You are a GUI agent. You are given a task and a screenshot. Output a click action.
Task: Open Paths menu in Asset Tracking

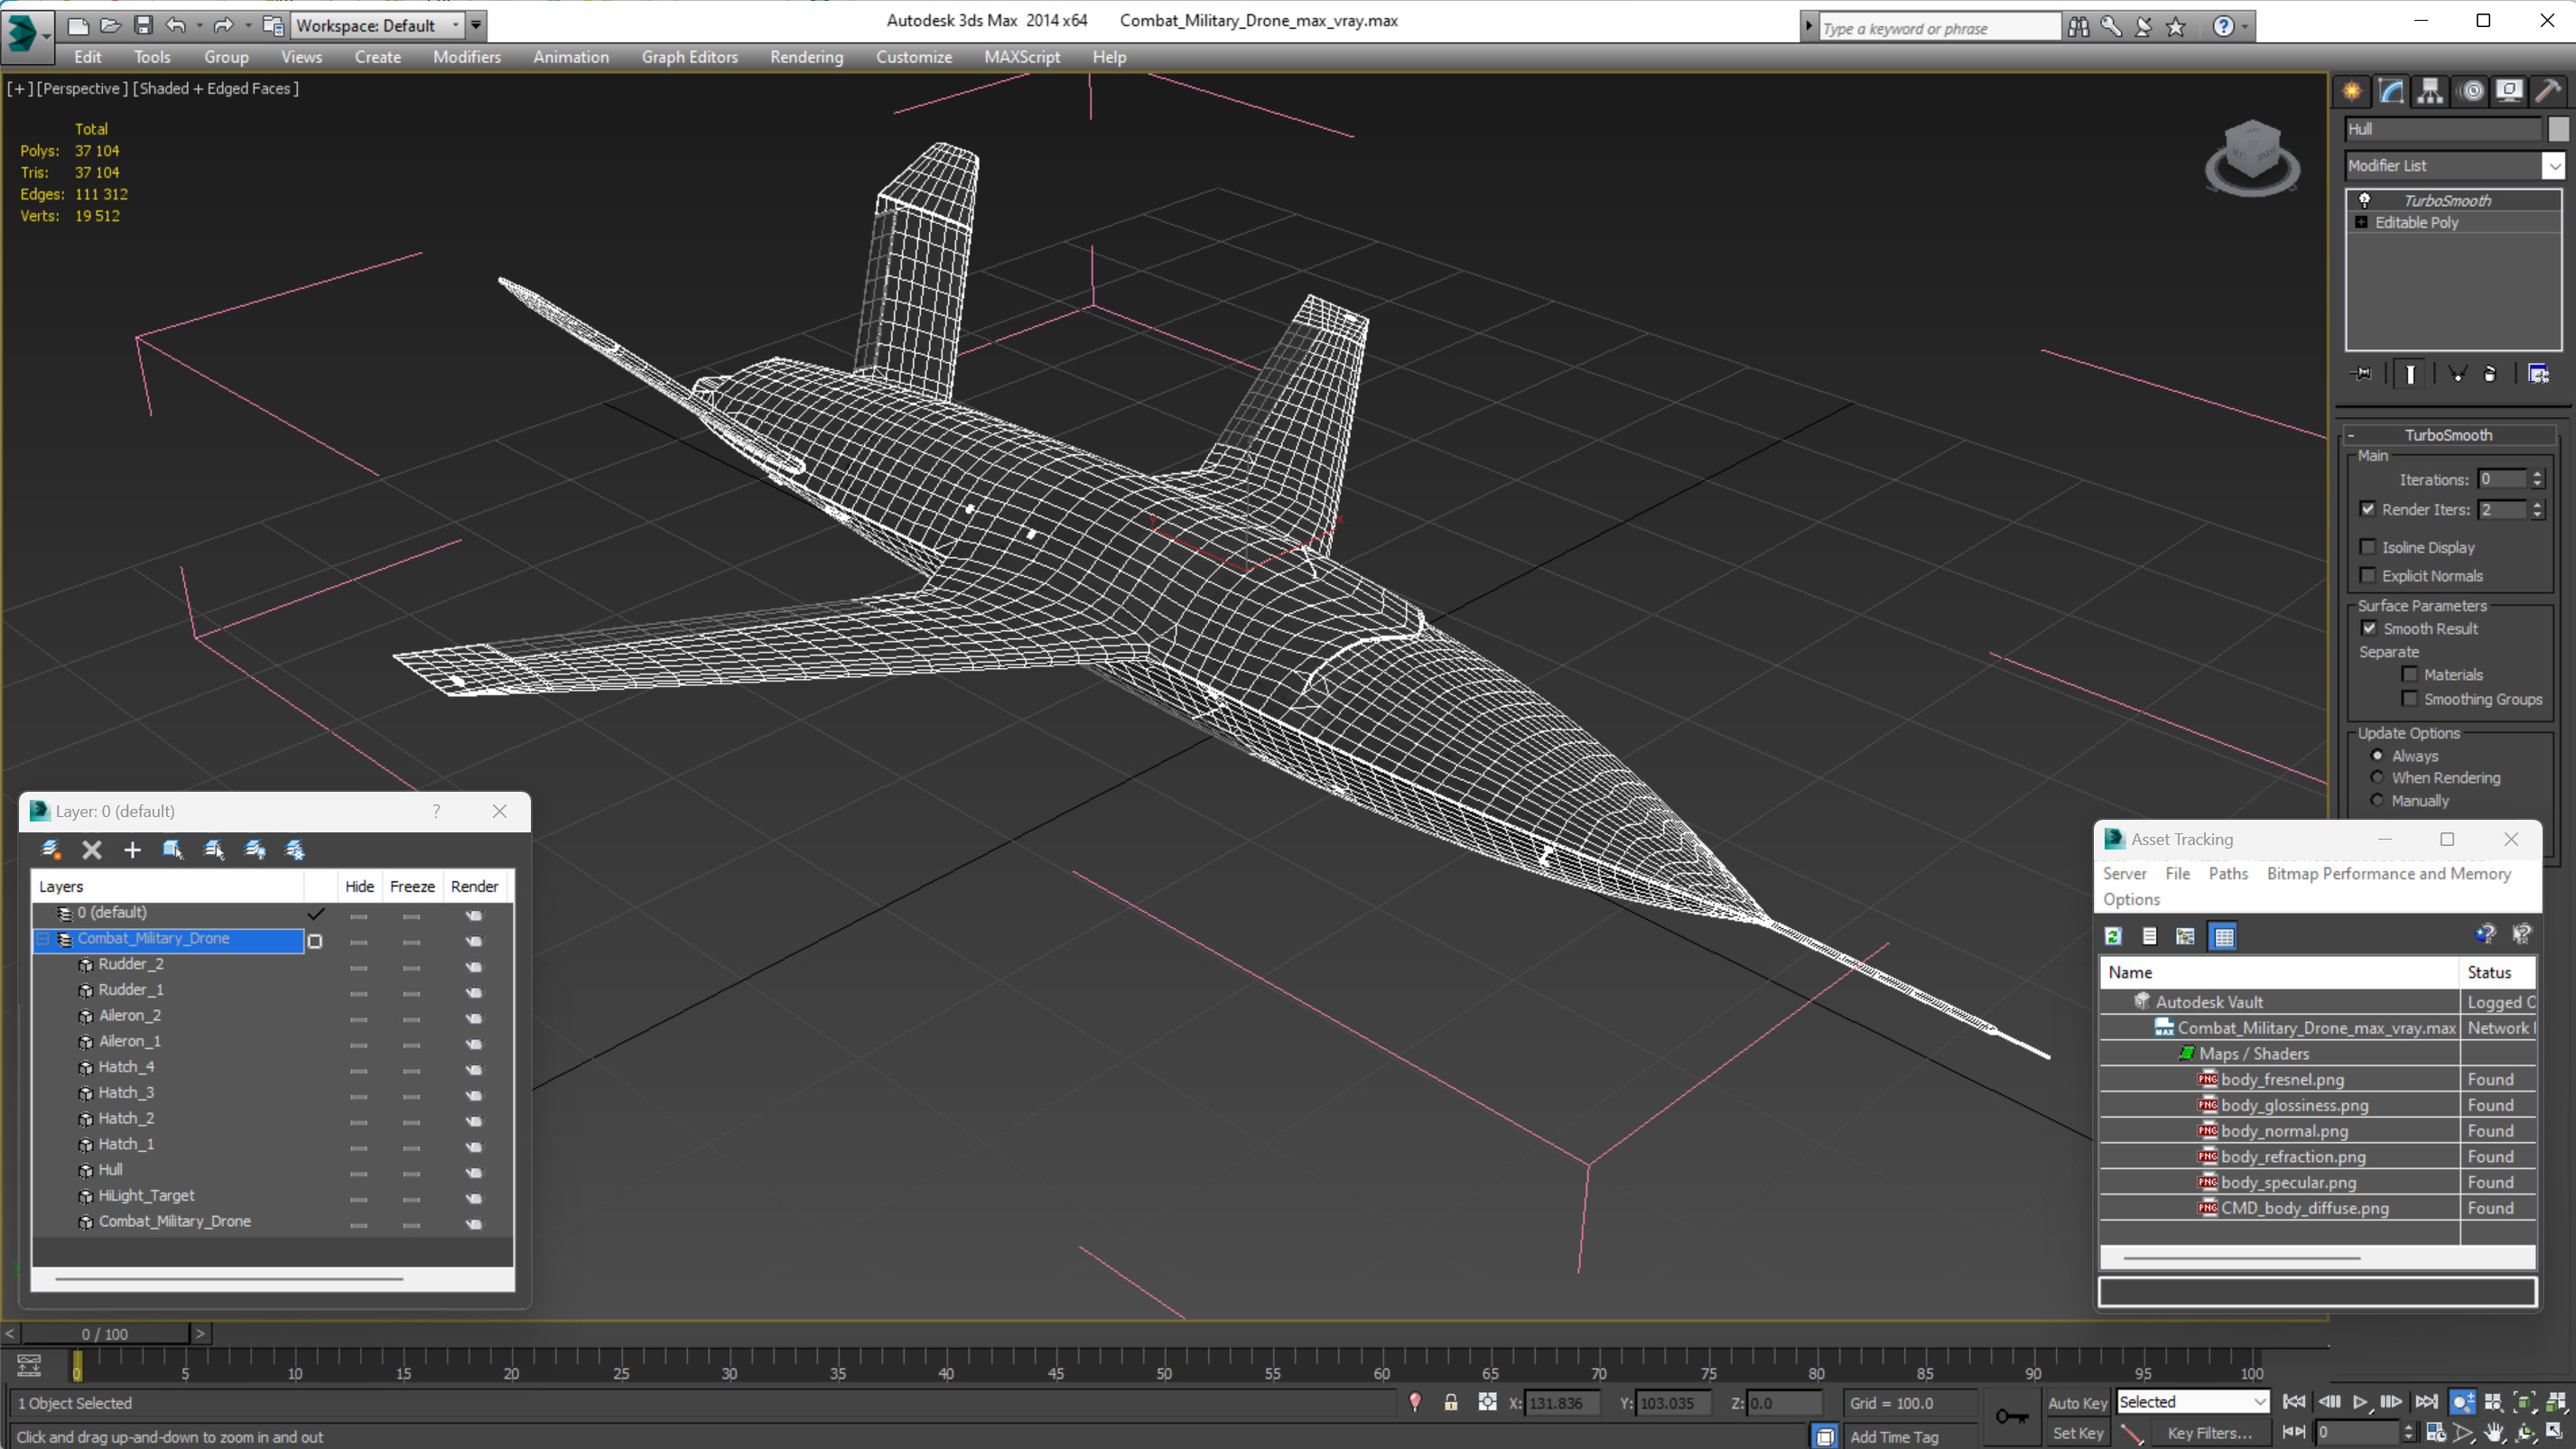2228,873
